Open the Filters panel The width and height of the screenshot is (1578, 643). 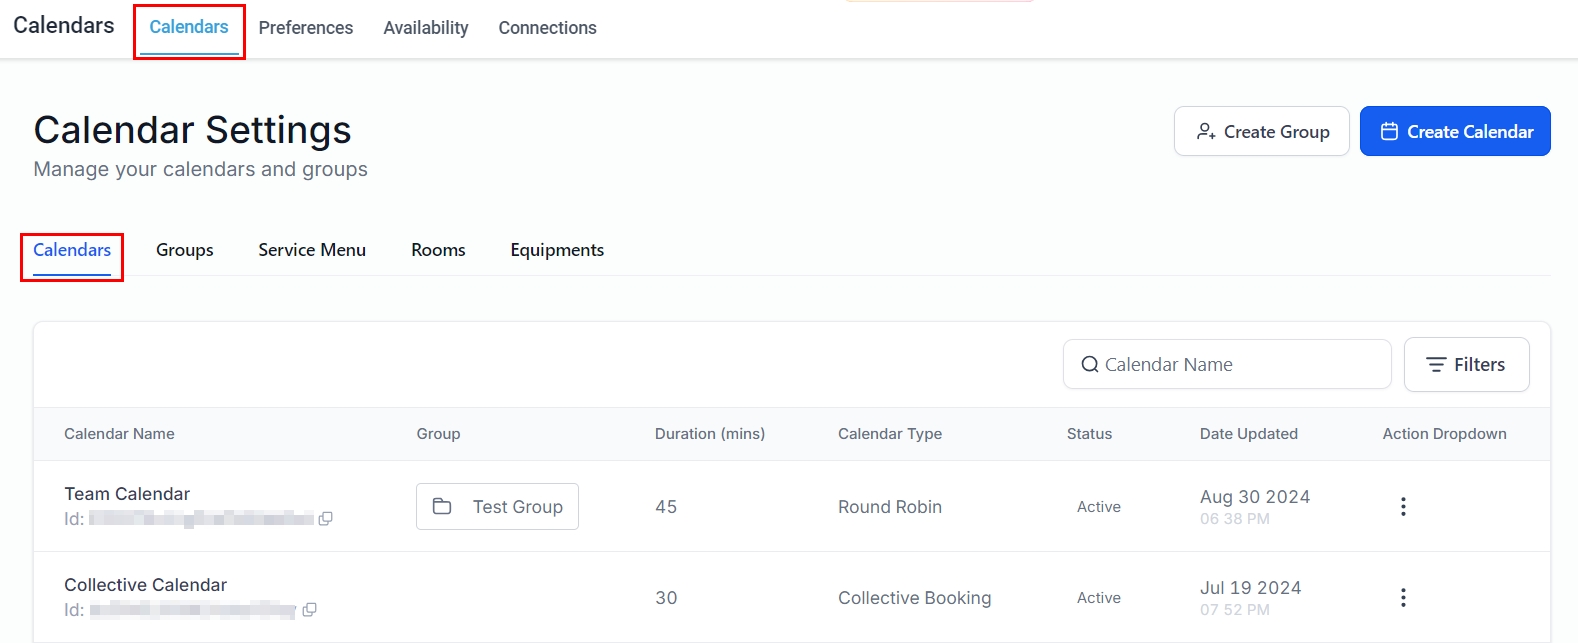pyautogui.click(x=1466, y=365)
